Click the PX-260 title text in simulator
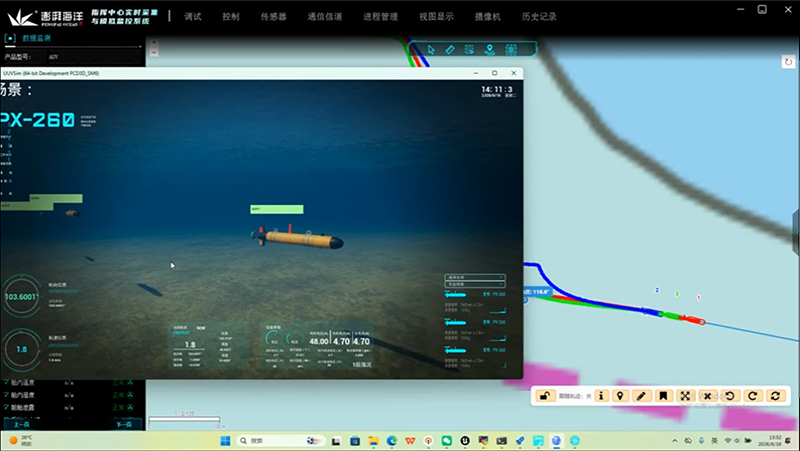This screenshot has height=451, width=800. pos(38,120)
